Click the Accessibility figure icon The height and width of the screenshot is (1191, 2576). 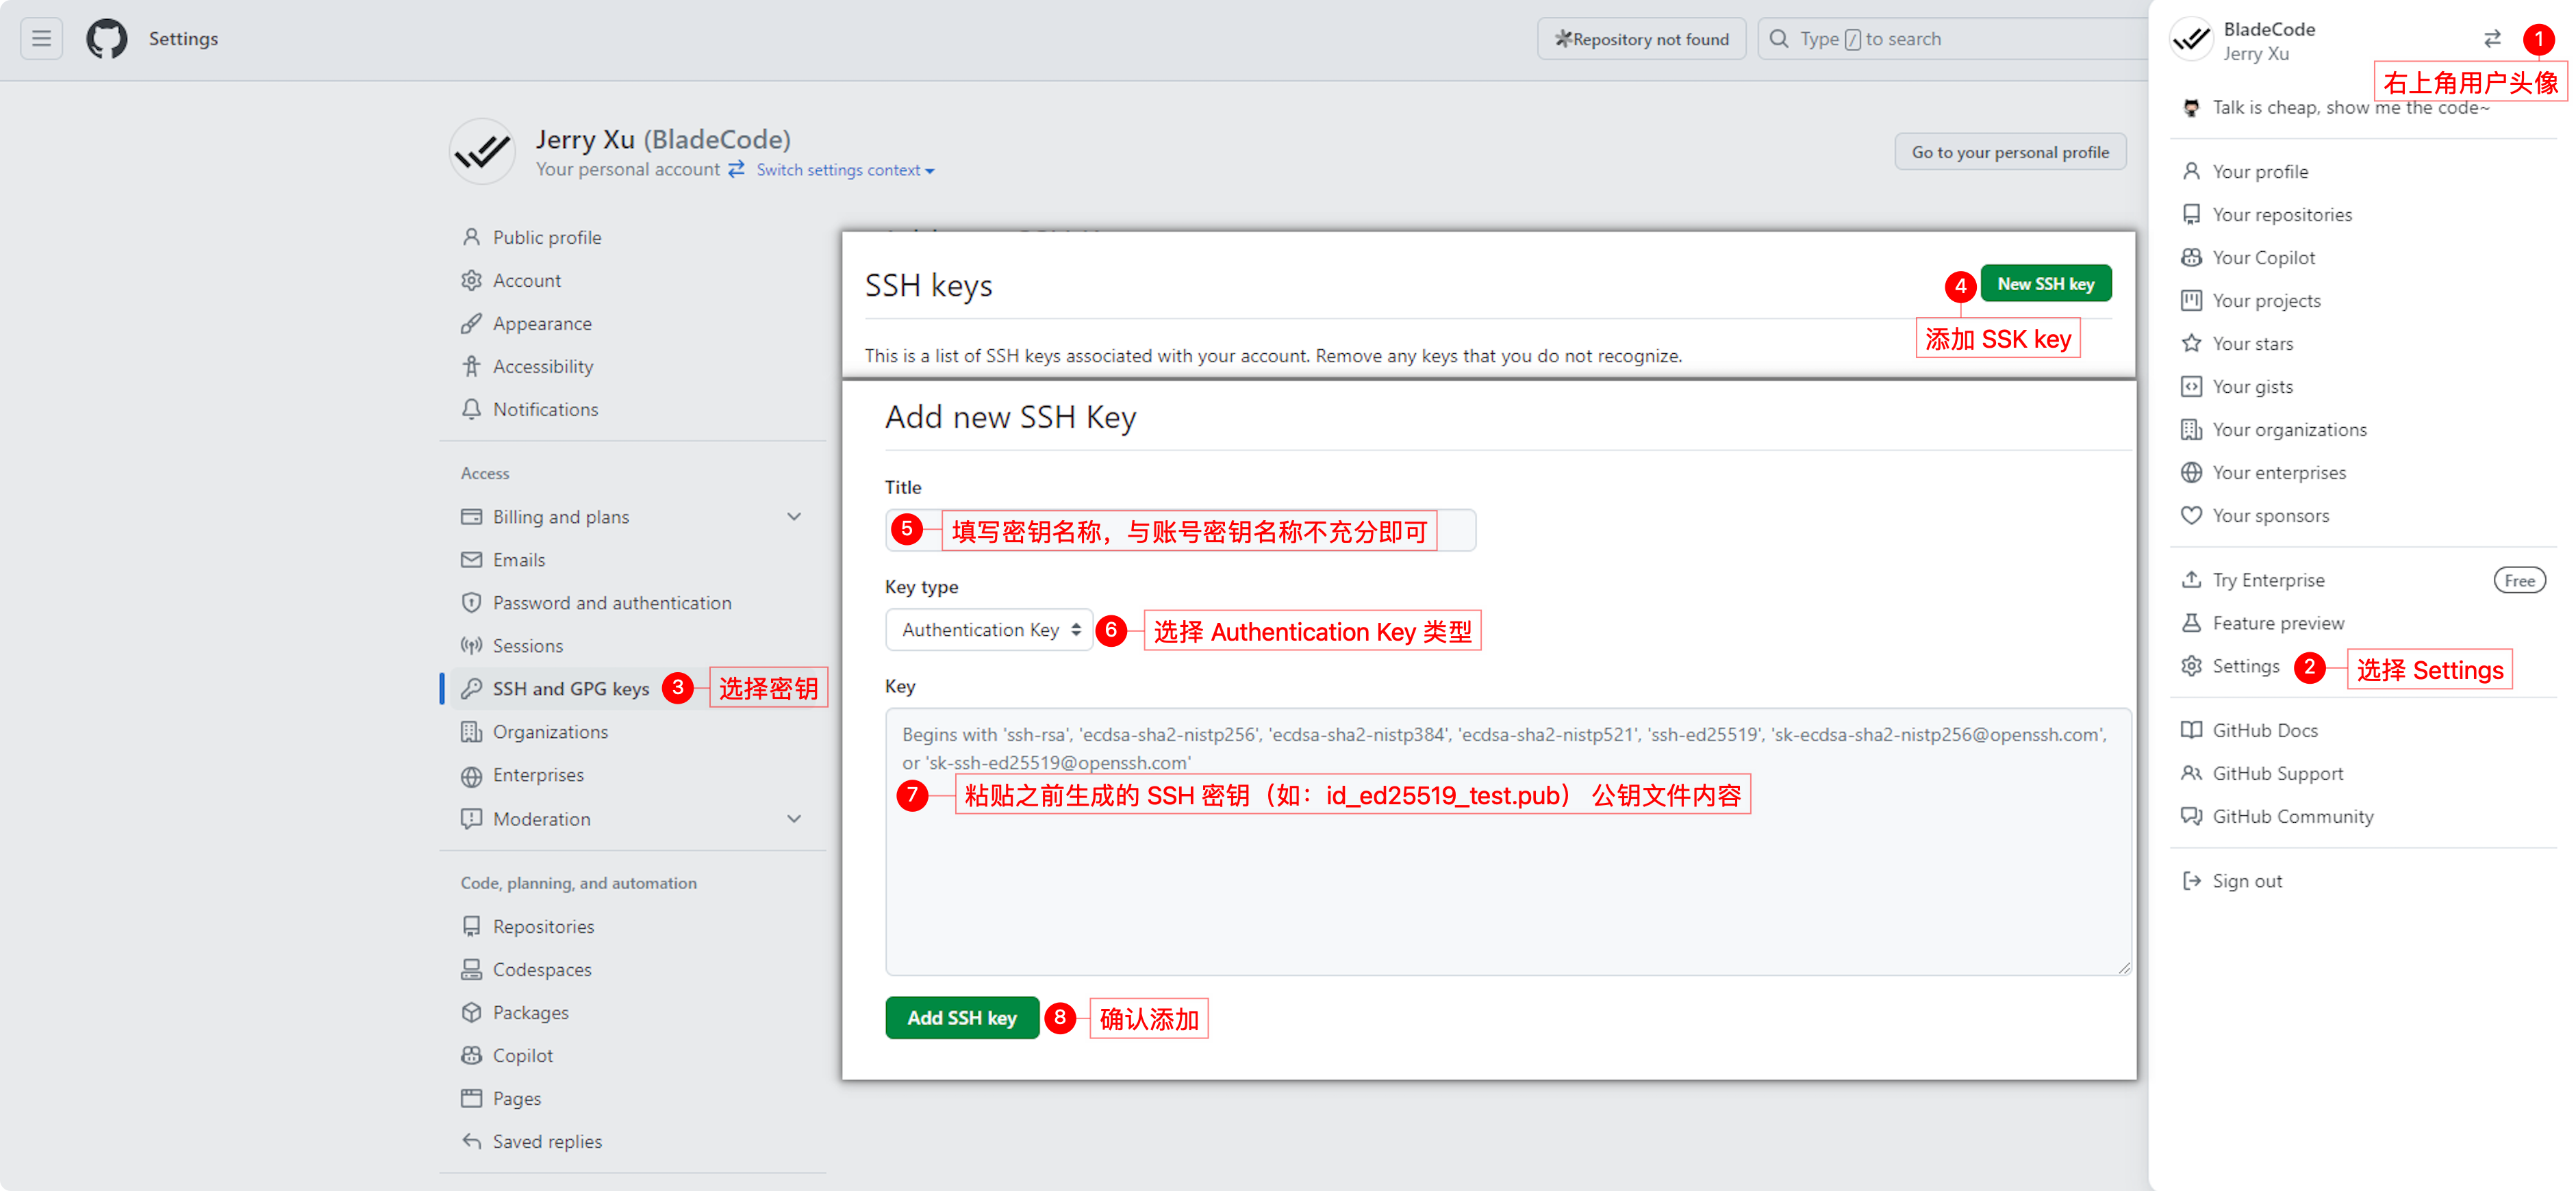[x=471, y=366]
